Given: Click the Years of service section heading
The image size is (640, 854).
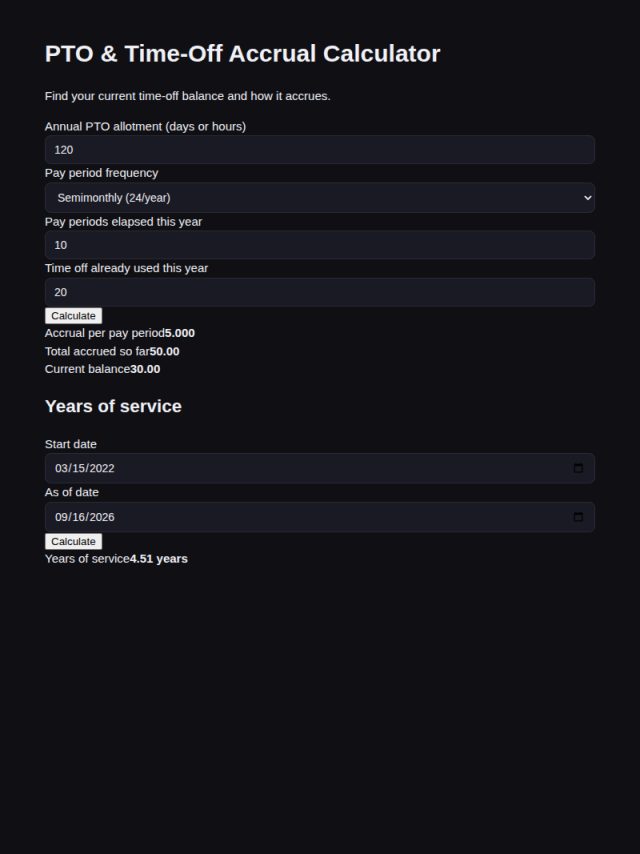Looking at the screenshot, I should tap(113, 406).
